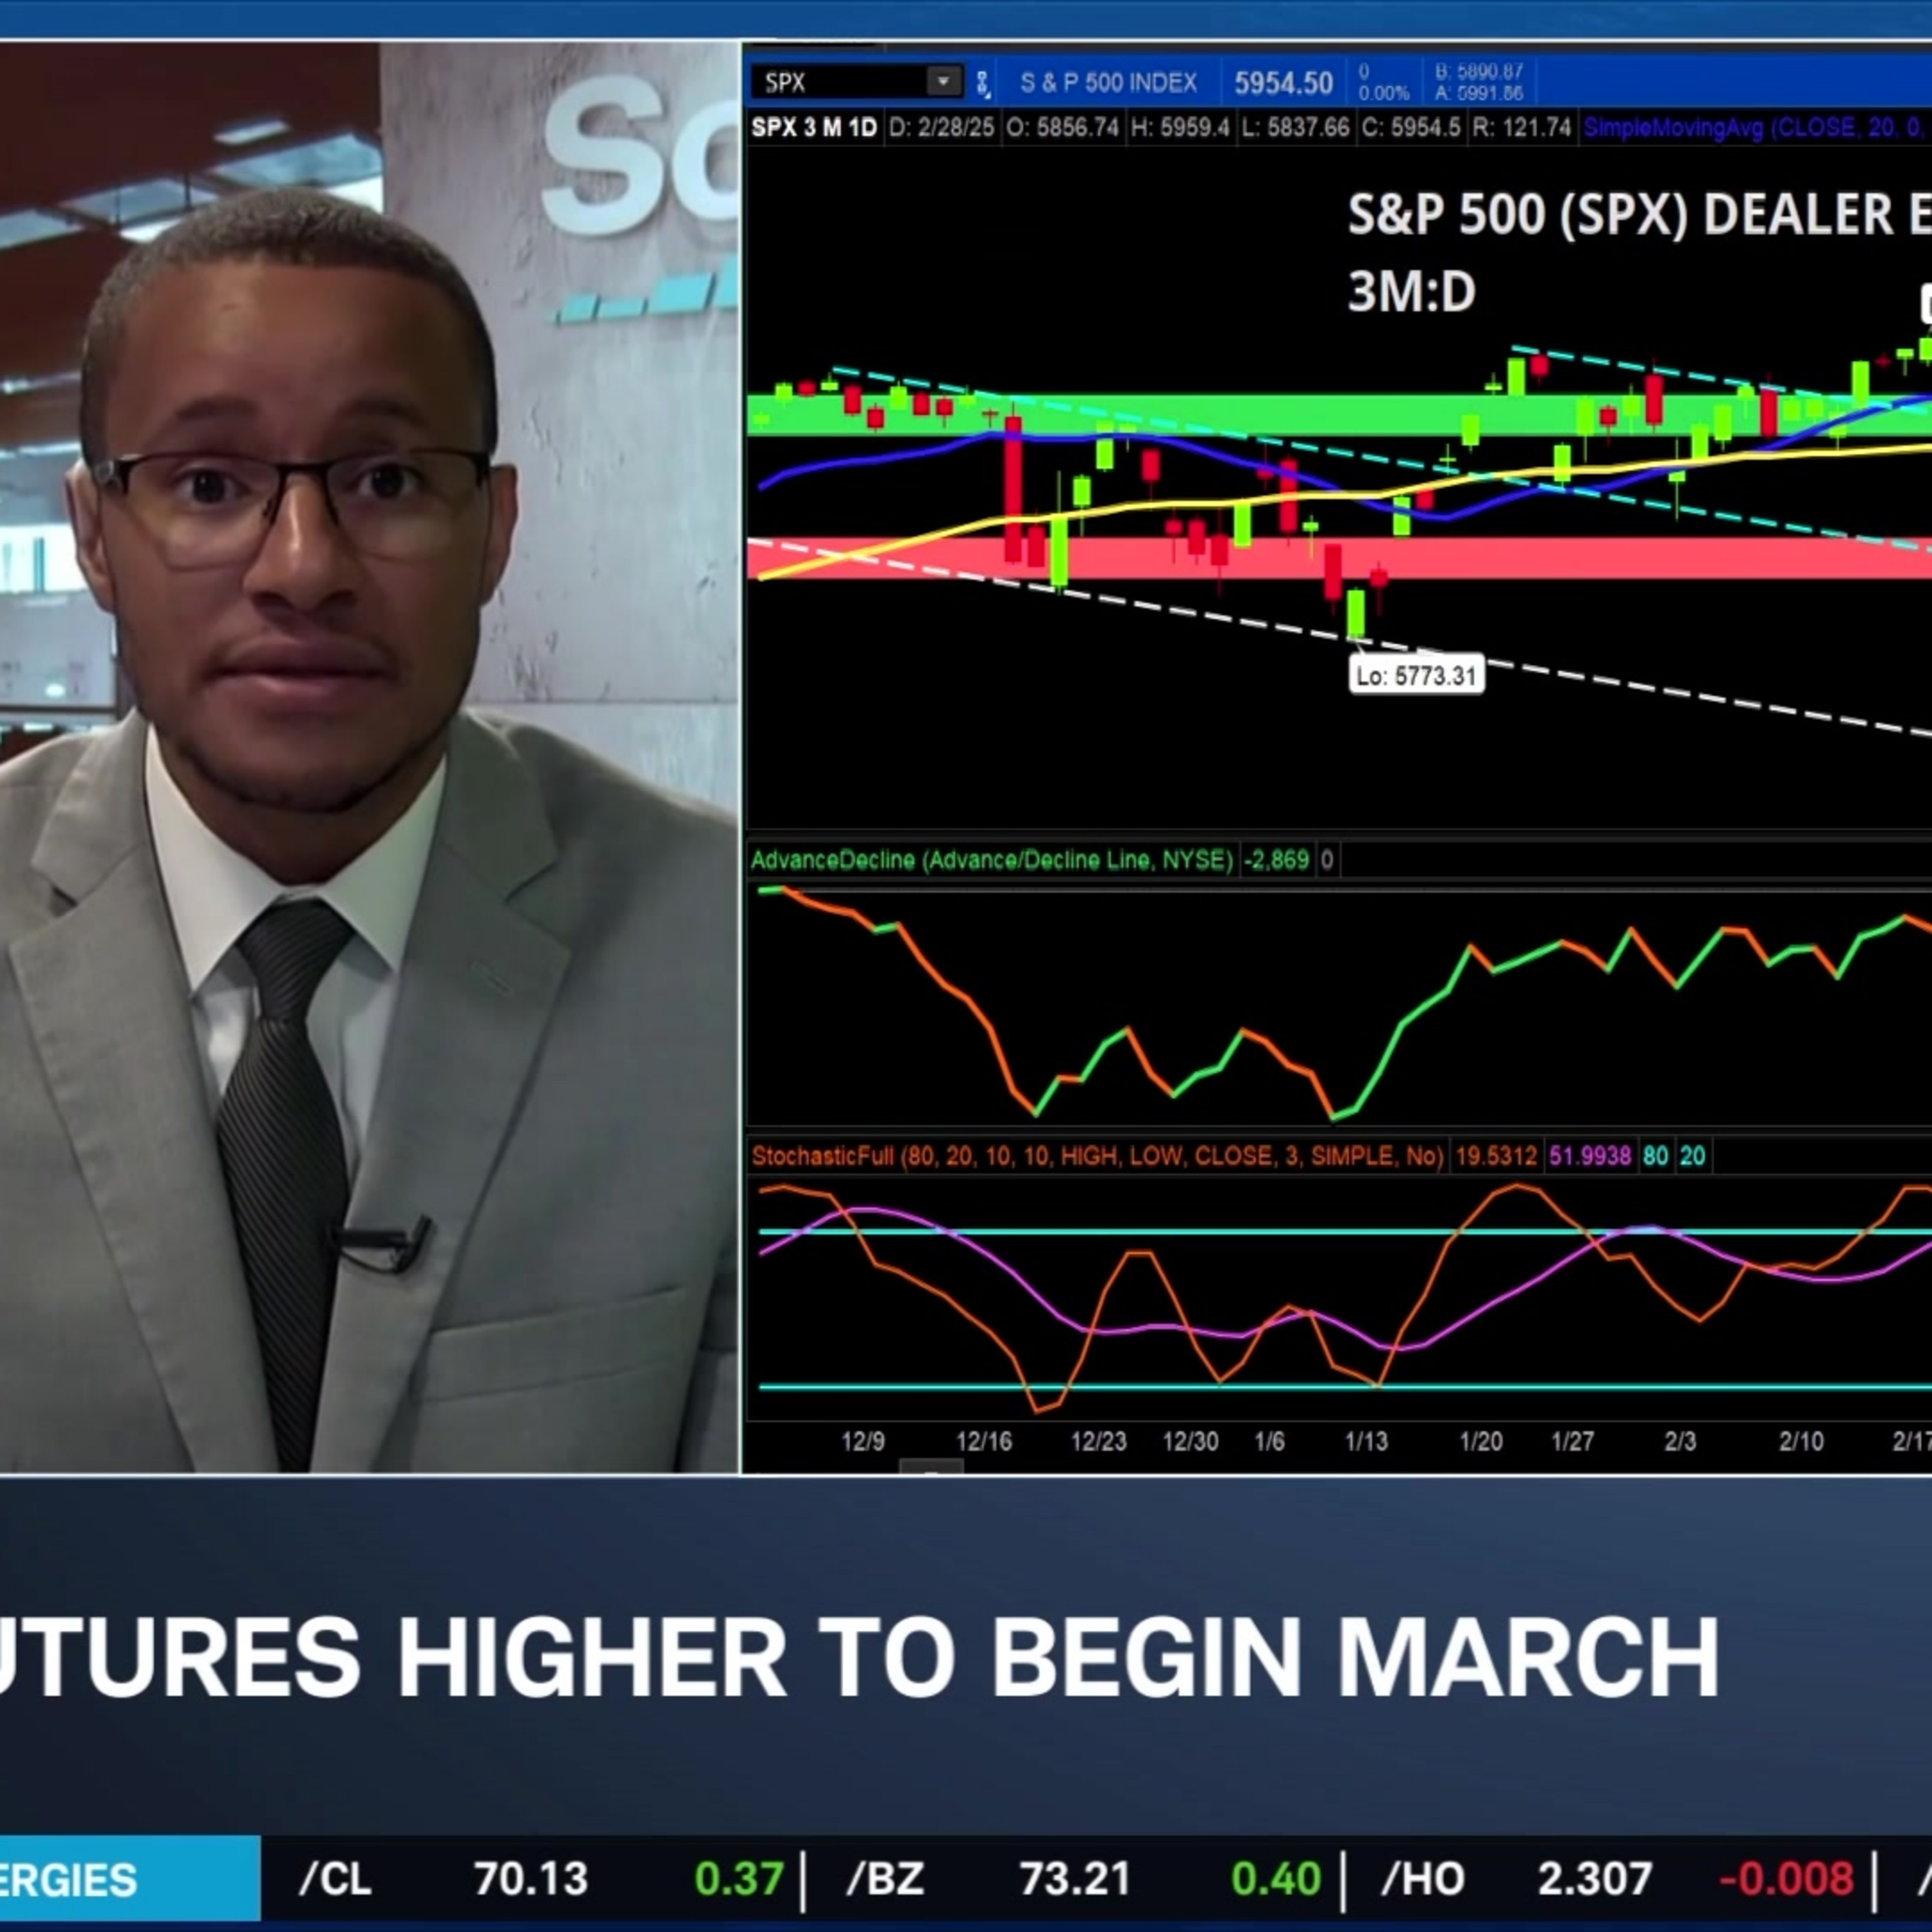Open the symbol dropdown arrow beside SPX
This screenshot has height=1932, width=1932.
click(x=942, y=82)
